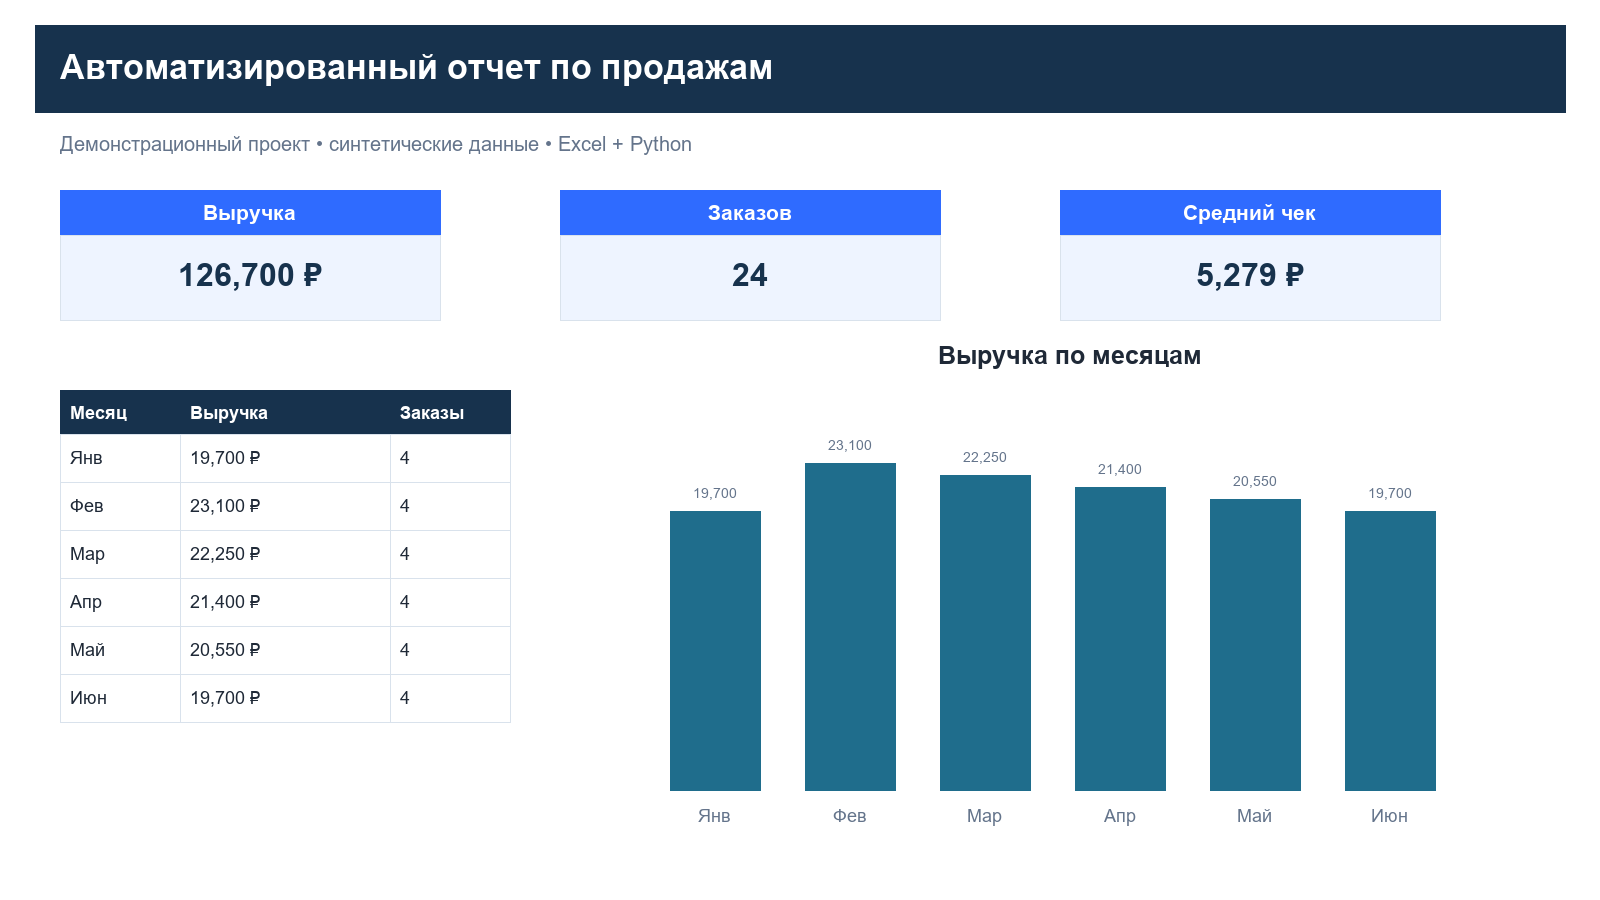Click the "Фев" cell in the table
The height and width of the screenshot is (900, 1600).
click(120, 506)
